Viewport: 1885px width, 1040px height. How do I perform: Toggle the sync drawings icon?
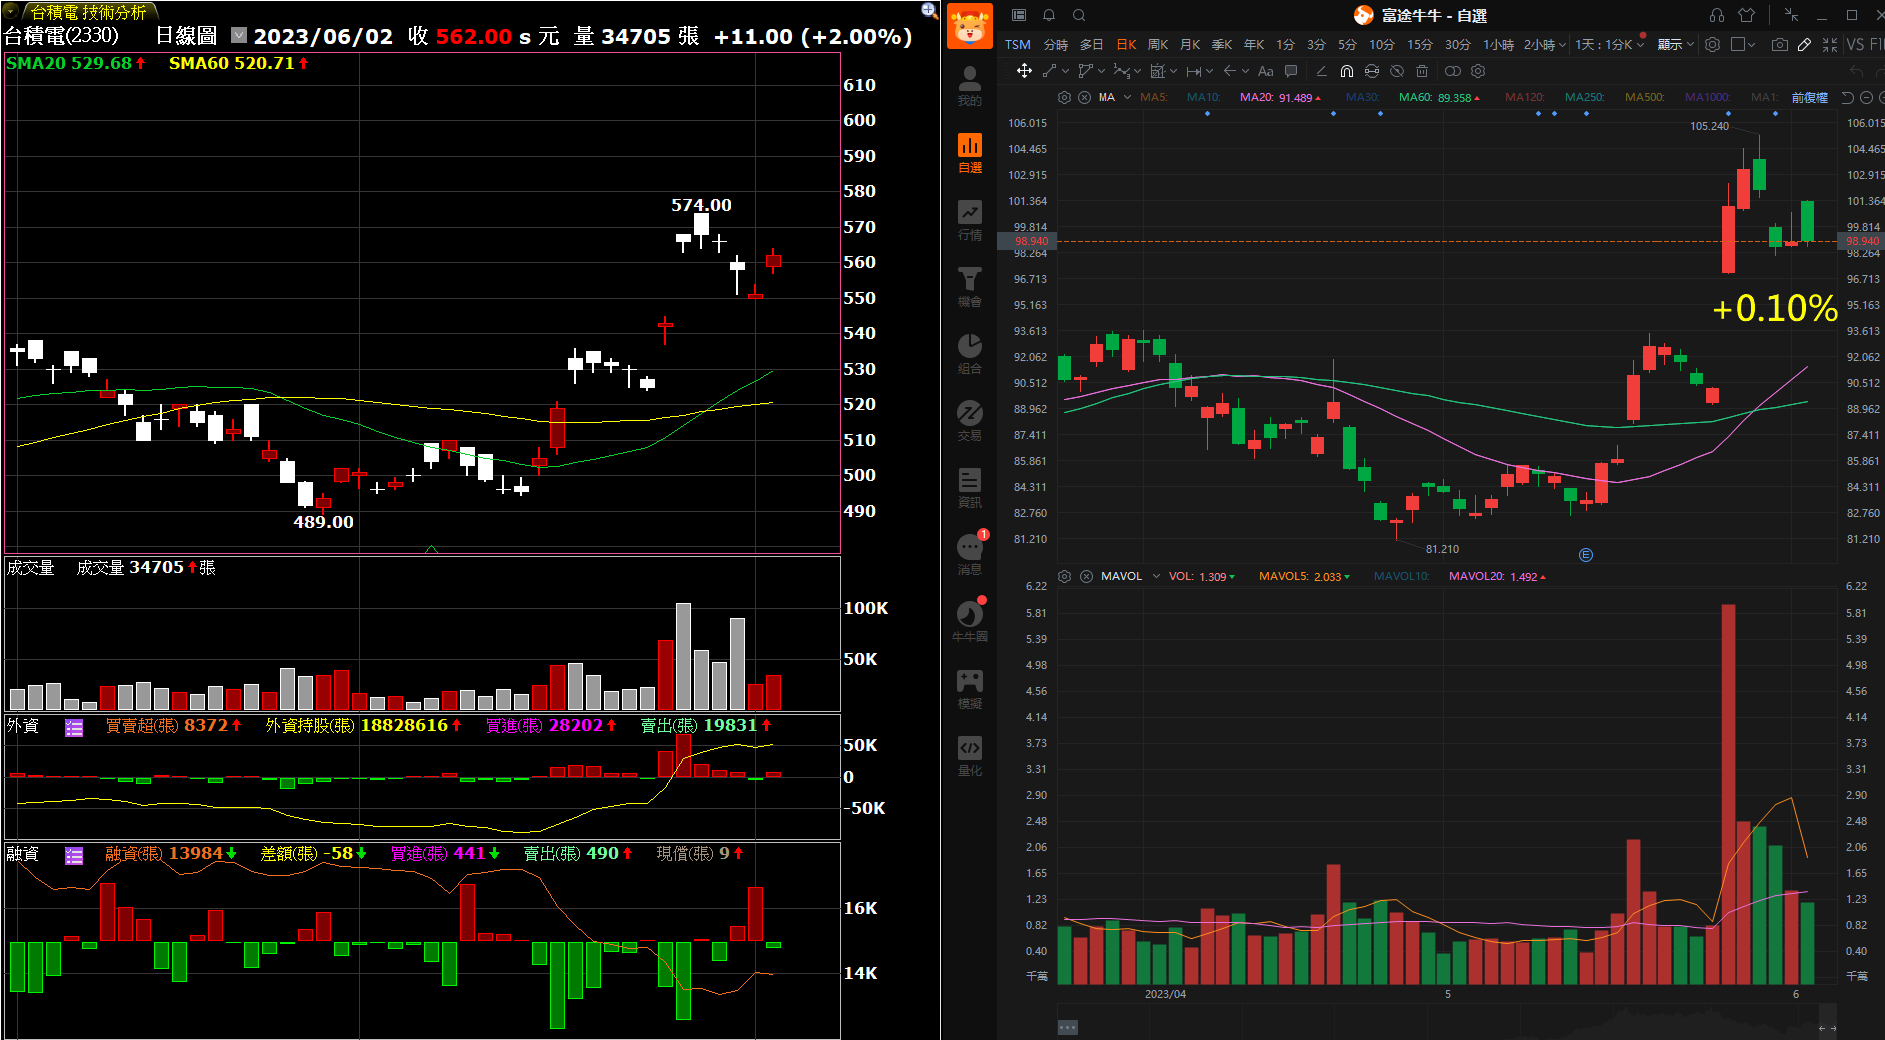pos(1372,71)
